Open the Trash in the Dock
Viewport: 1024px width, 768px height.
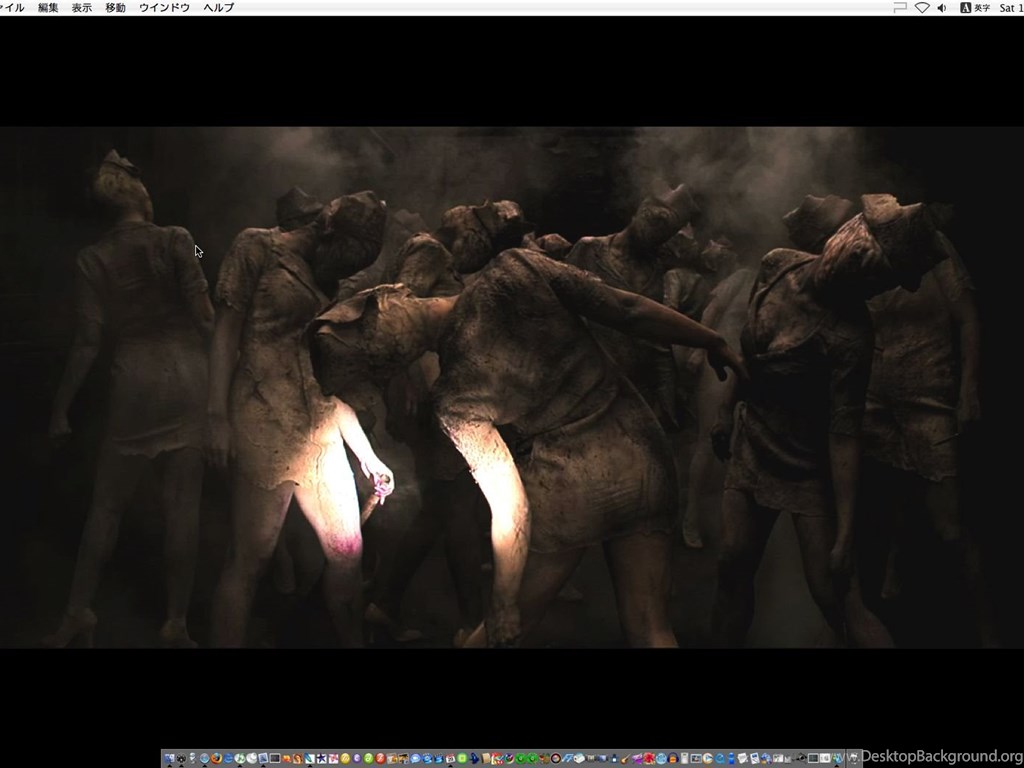pos(854,758)
